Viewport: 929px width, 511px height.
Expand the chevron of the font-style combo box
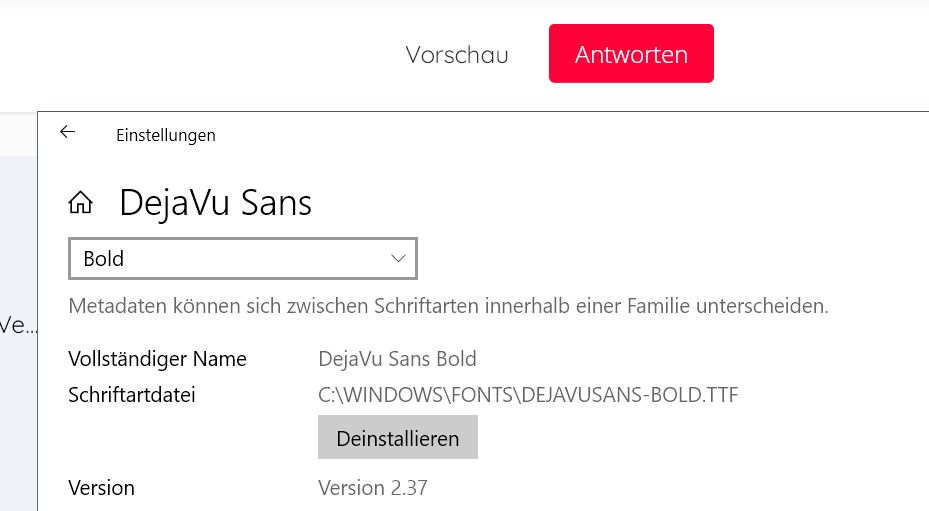point(398,258)
